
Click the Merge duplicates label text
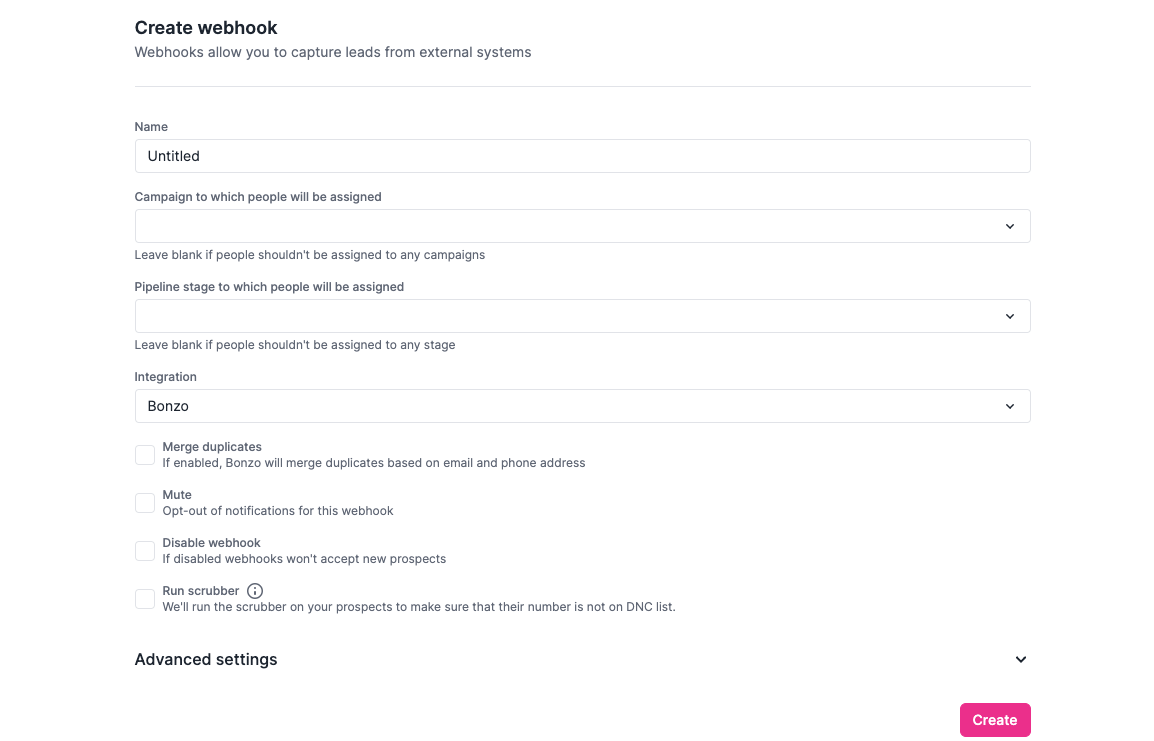[212, 446]
